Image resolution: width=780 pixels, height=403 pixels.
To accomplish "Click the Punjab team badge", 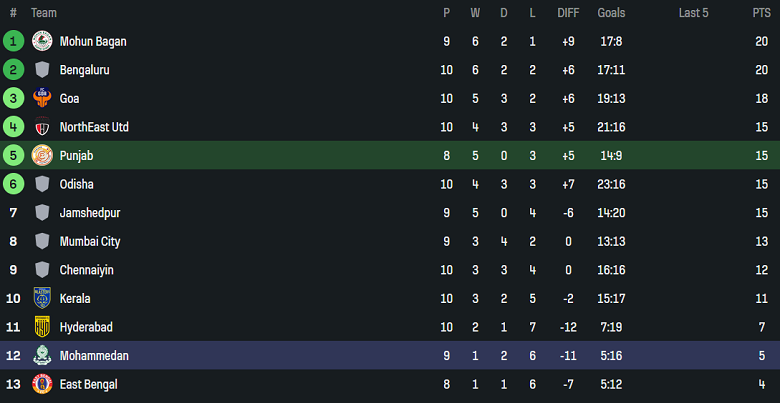I will [x=42, y=155].
